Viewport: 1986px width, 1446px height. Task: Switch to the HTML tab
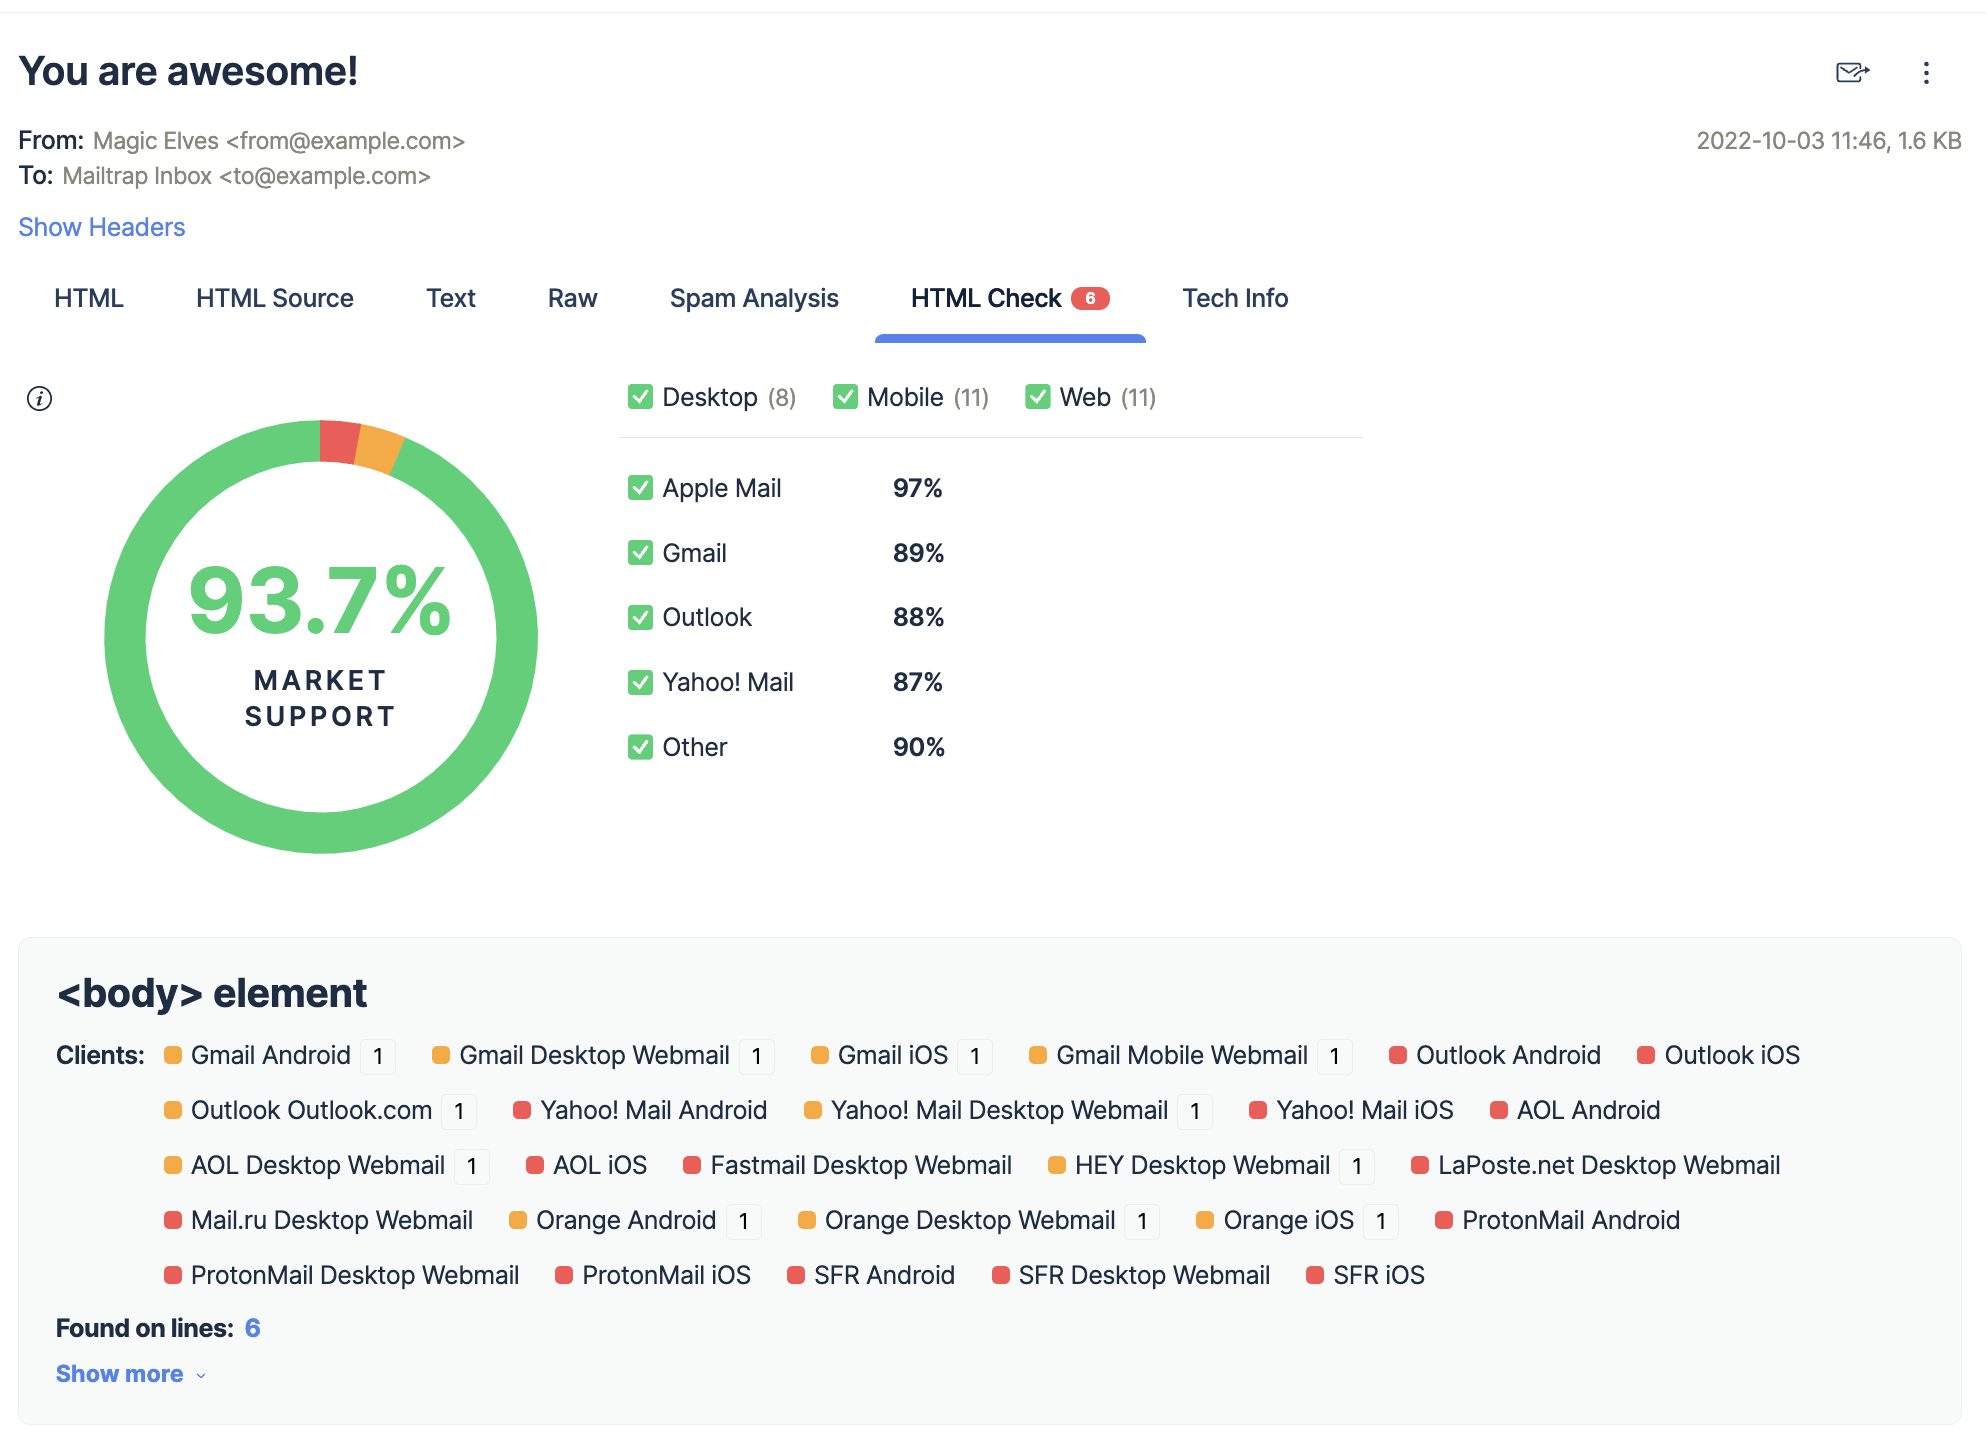pyautogui.click(x=88, y=298)
